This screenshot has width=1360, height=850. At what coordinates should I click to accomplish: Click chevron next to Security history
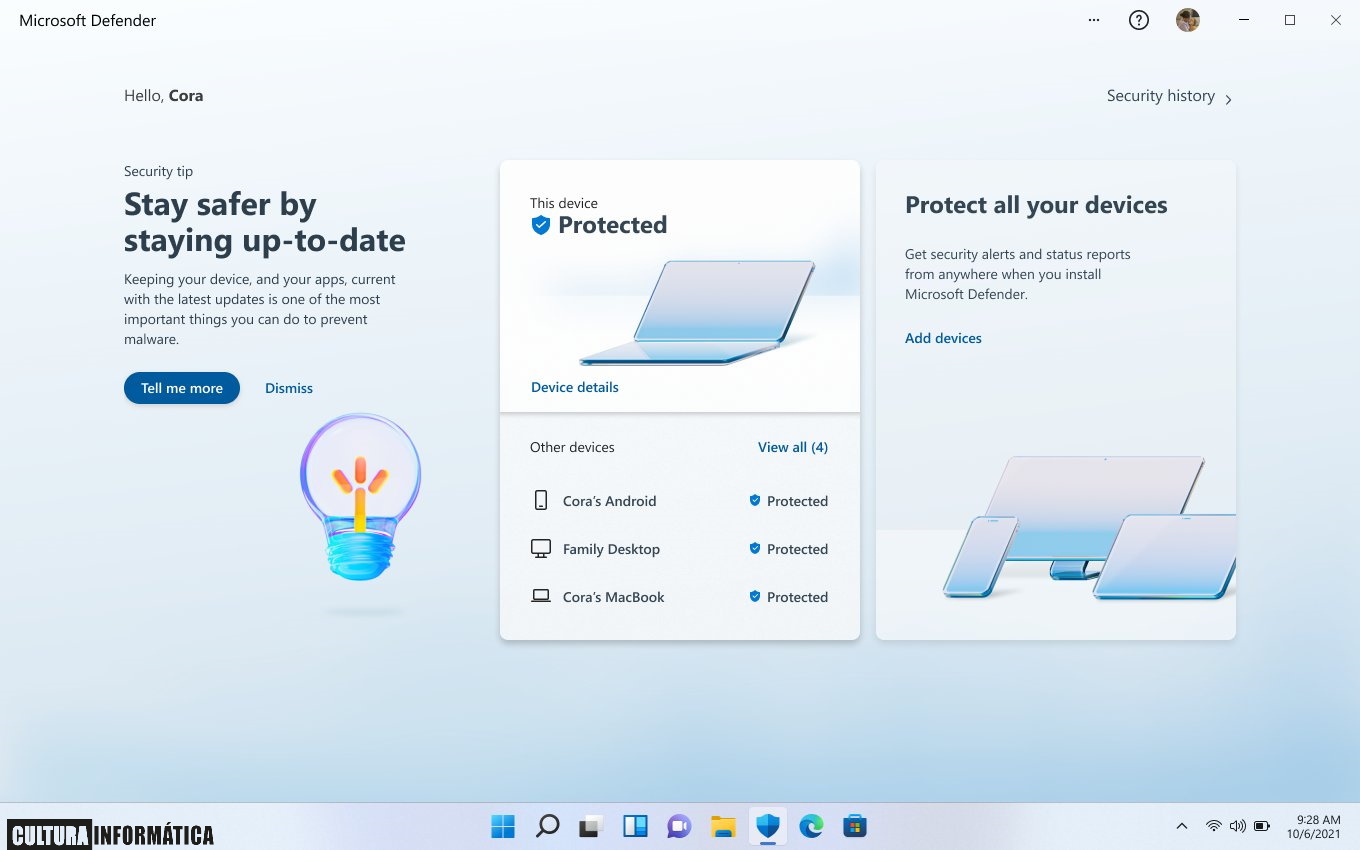coord(1228,99)
